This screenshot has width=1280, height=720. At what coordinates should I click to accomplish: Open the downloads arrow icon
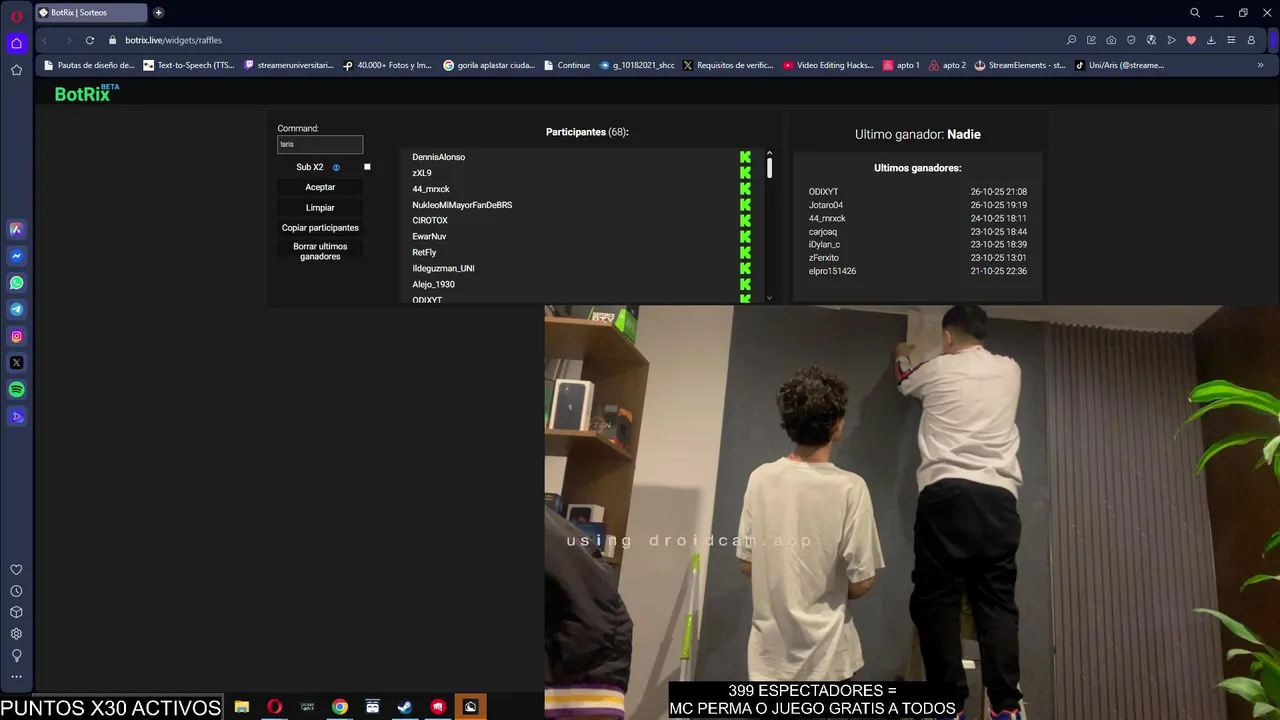pos(1211,40)
